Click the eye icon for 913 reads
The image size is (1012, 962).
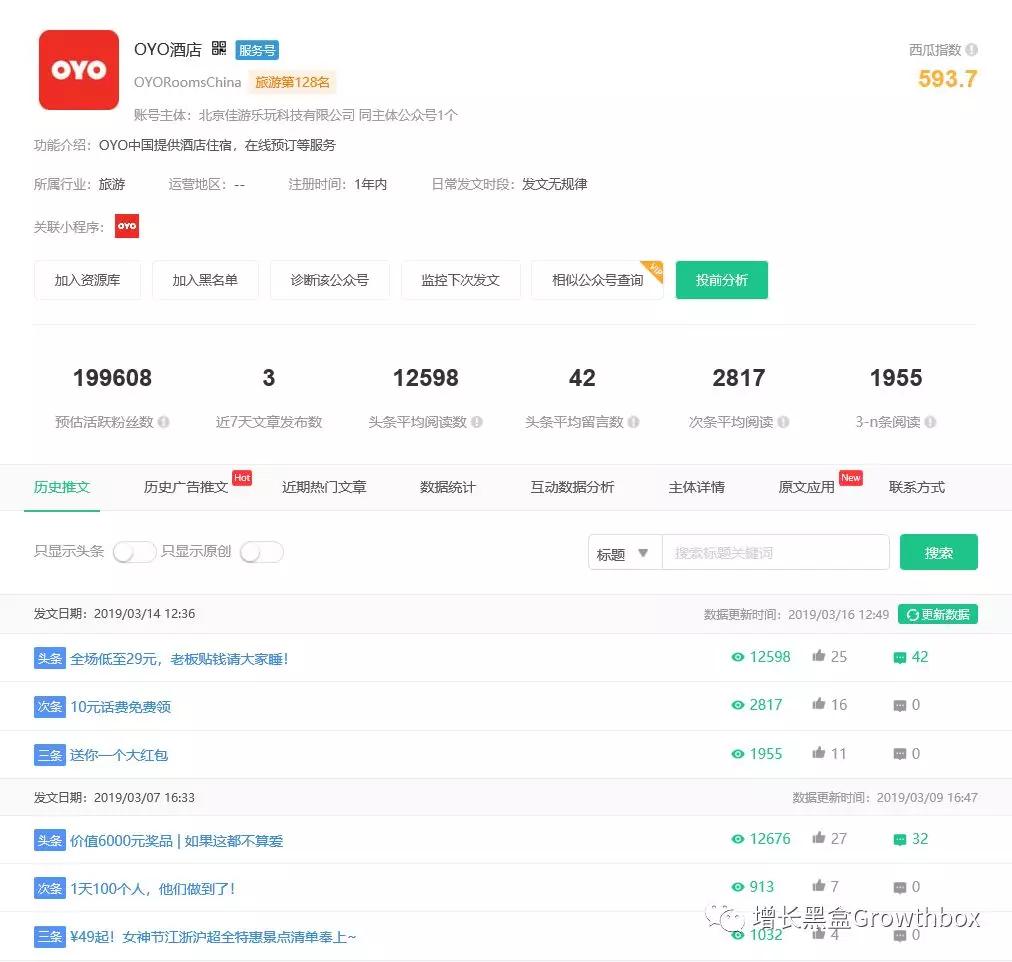[x=738, y=887]
